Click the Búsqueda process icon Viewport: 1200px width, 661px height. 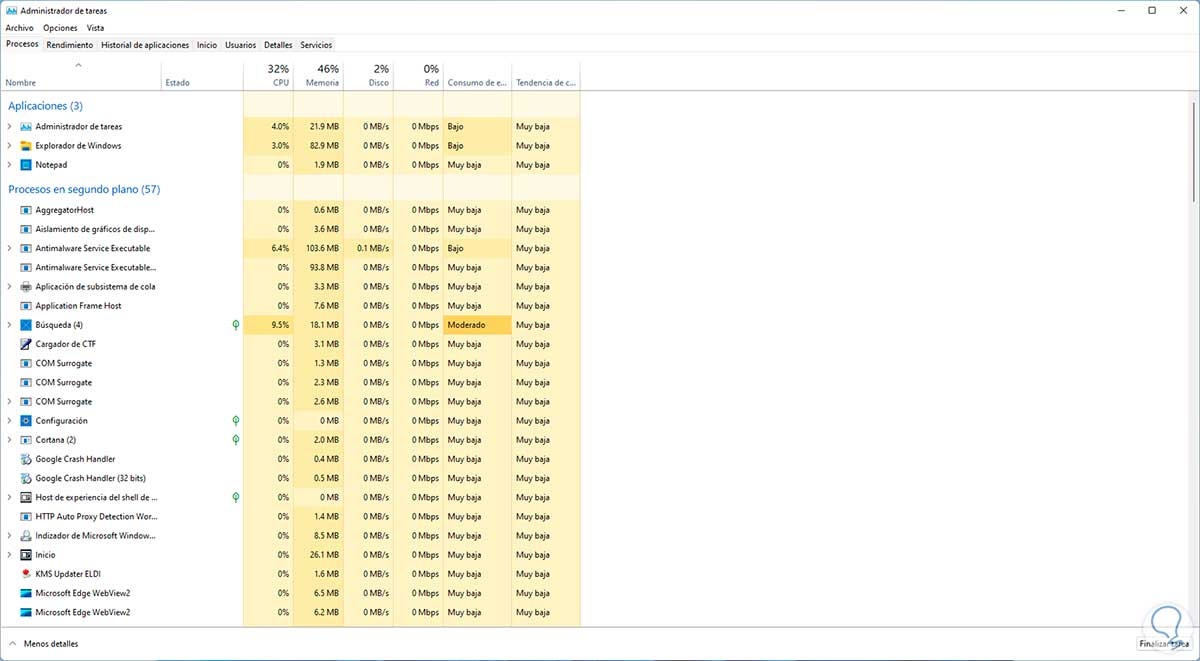26,325
